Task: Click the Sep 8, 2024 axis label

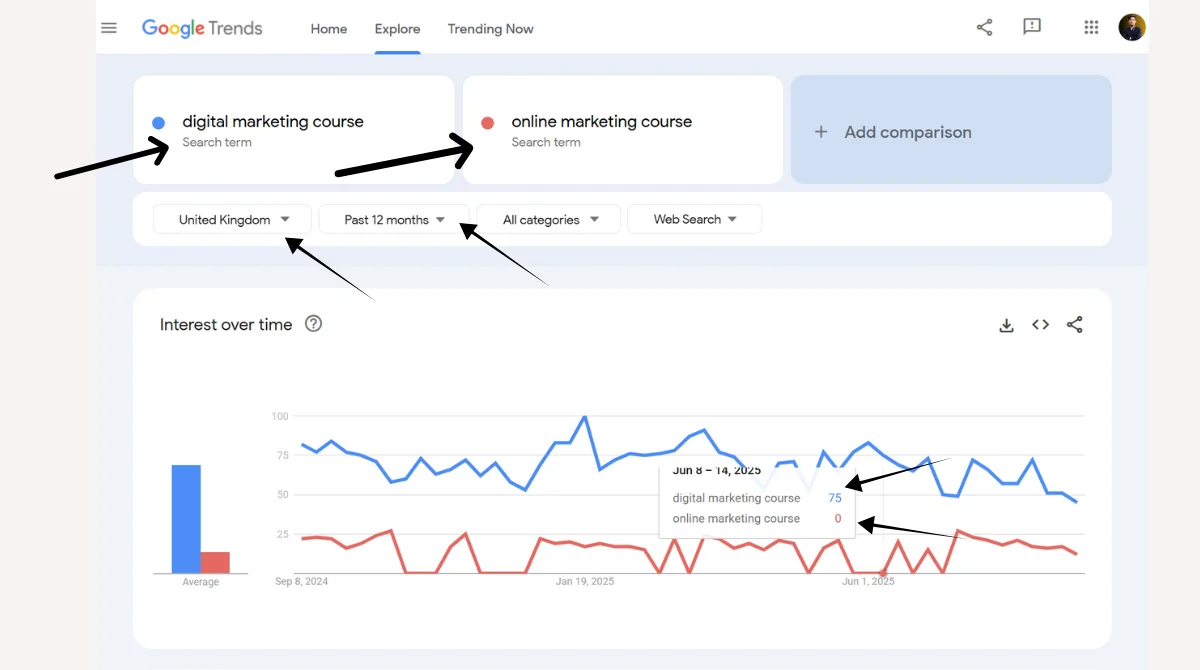Action: 302,581
